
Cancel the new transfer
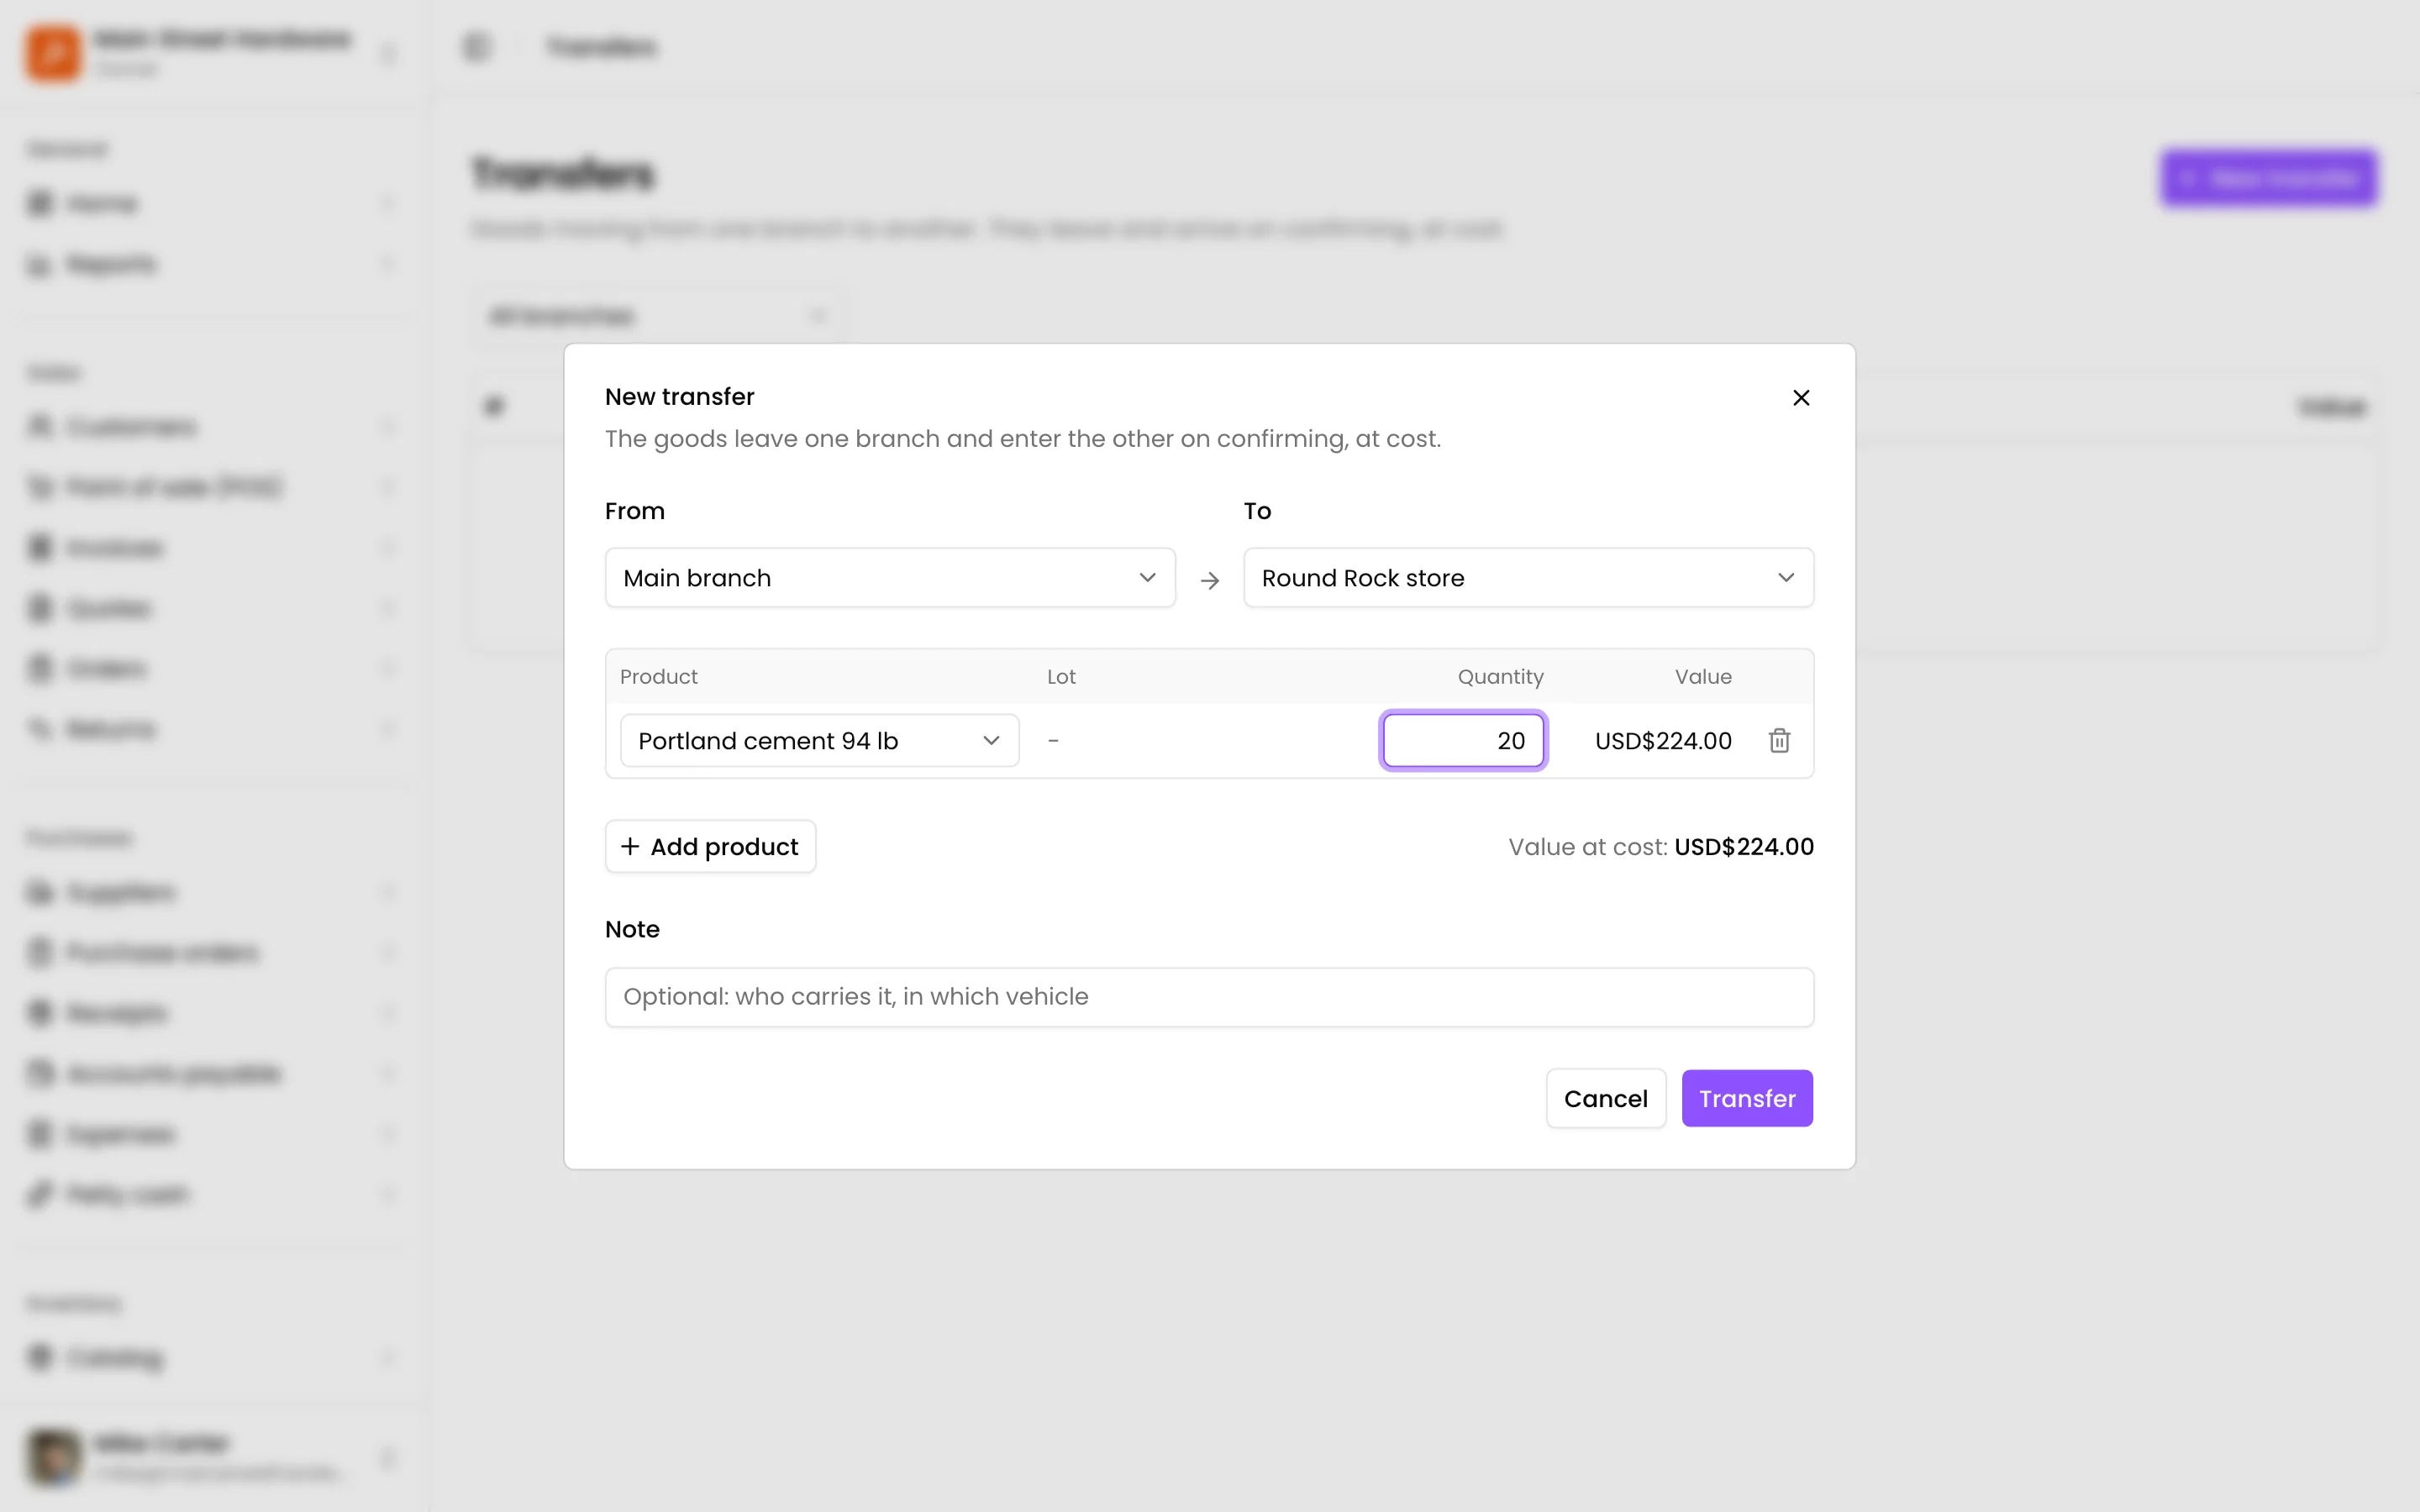coord(1605,1099)
